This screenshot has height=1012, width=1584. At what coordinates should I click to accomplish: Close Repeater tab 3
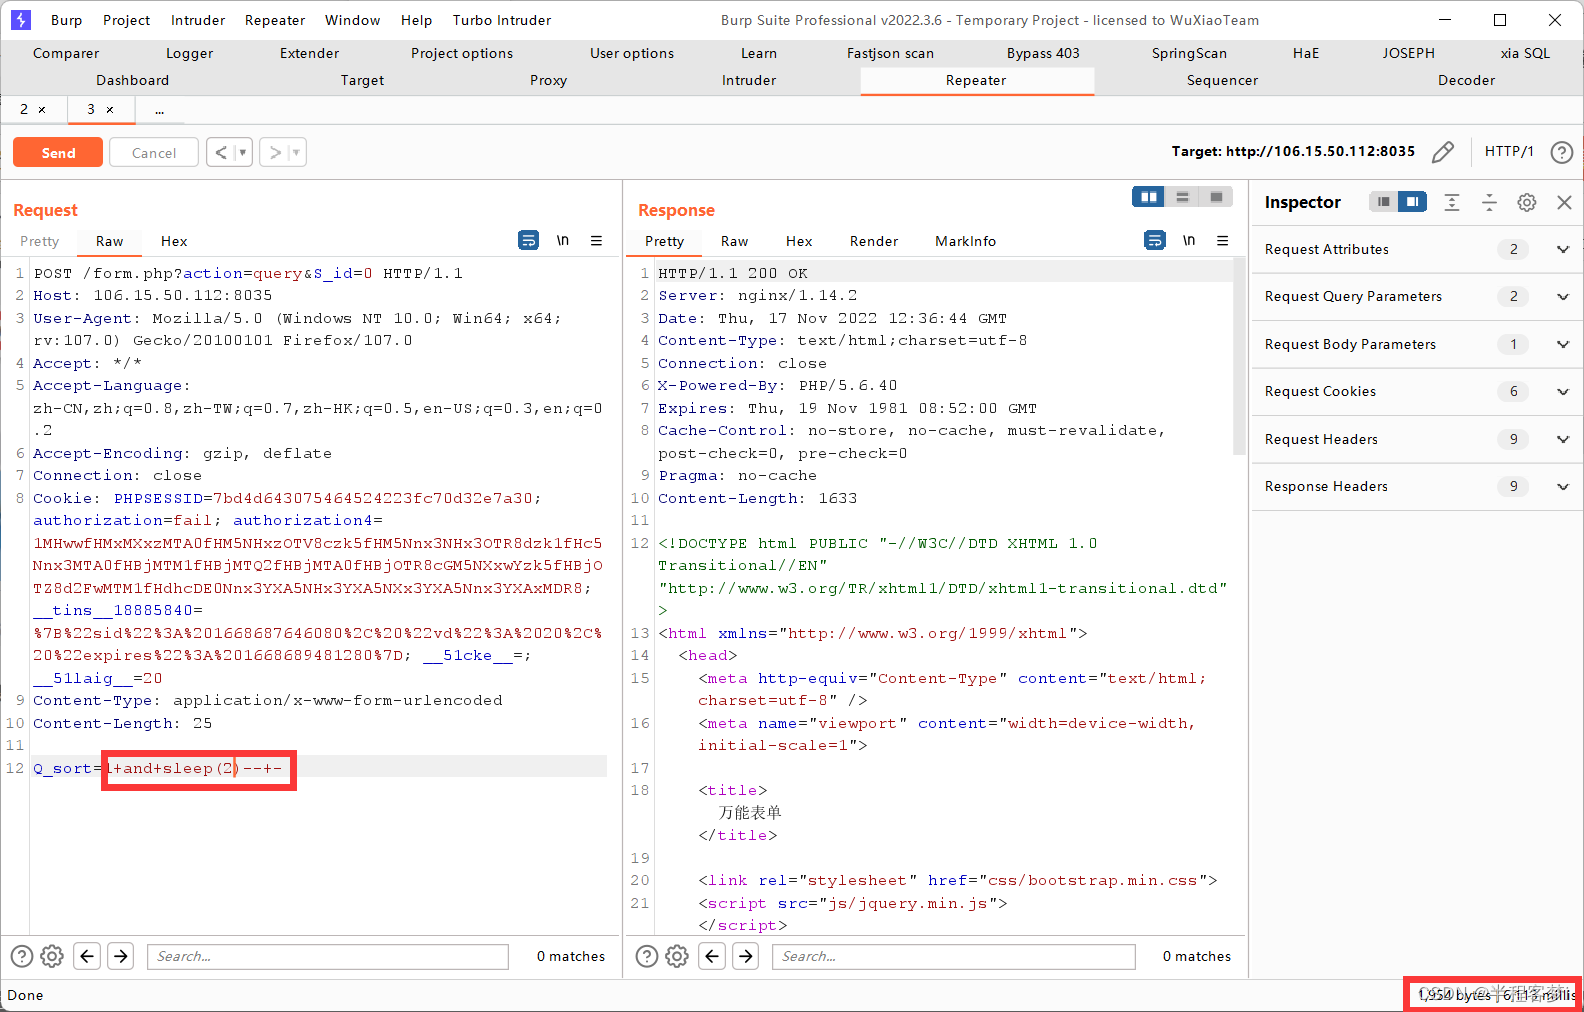(x=110, y=110)
